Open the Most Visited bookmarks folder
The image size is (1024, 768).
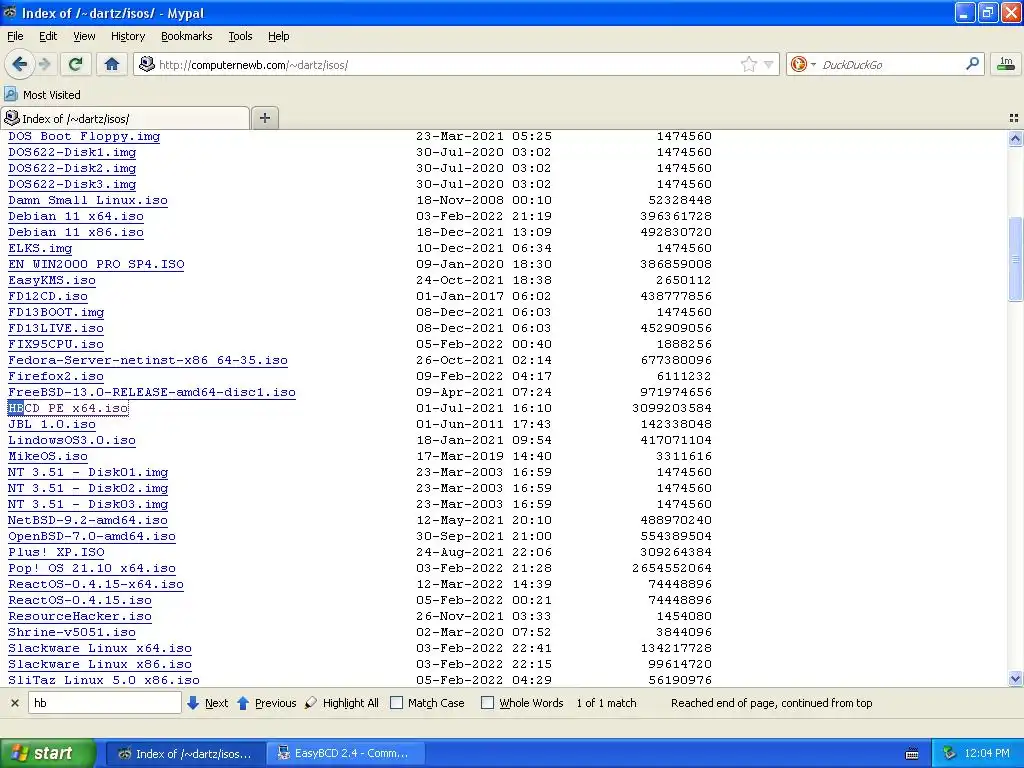(x=42, y=95)
